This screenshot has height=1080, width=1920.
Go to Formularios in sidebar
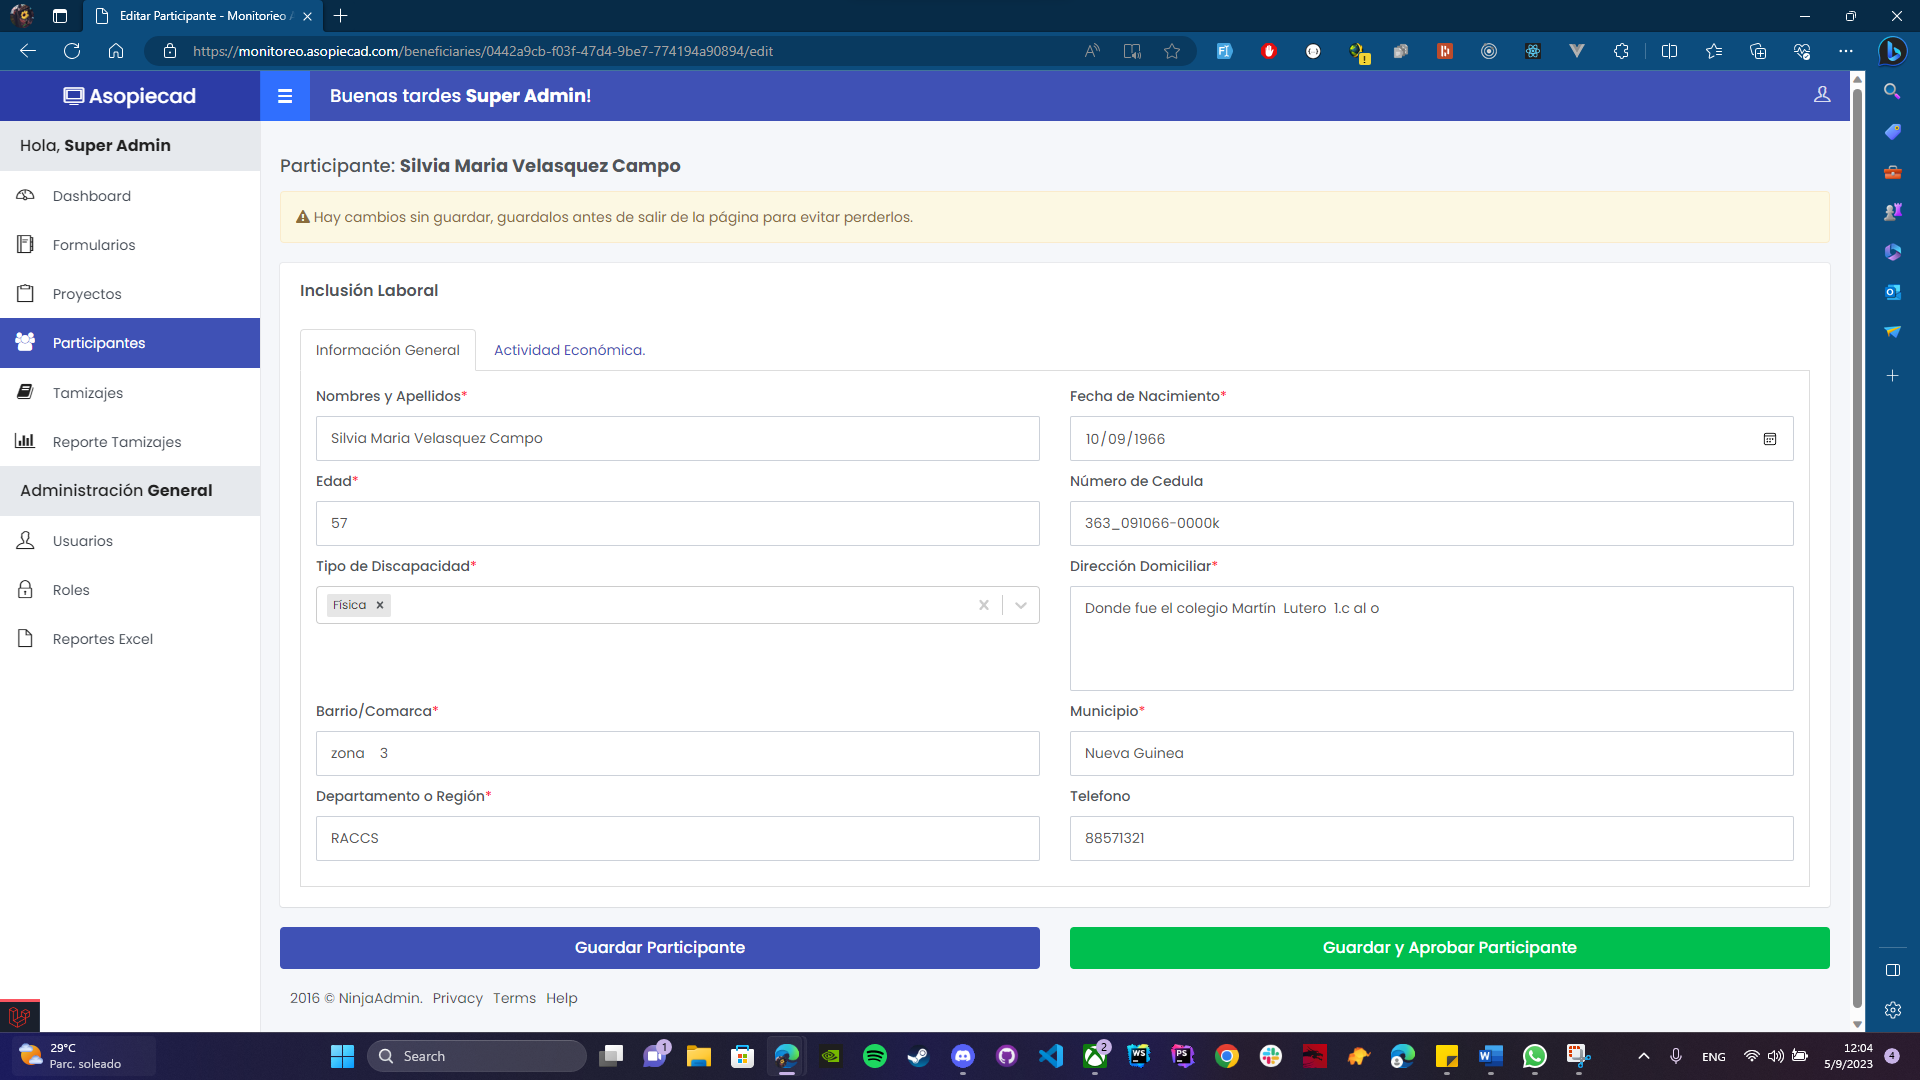tap(93, 245)
